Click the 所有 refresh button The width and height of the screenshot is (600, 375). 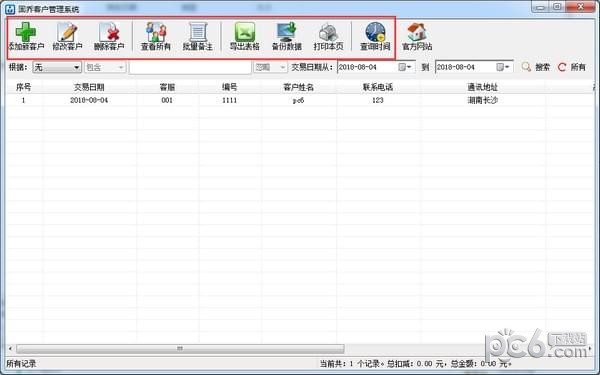click(x=572, y=67)
